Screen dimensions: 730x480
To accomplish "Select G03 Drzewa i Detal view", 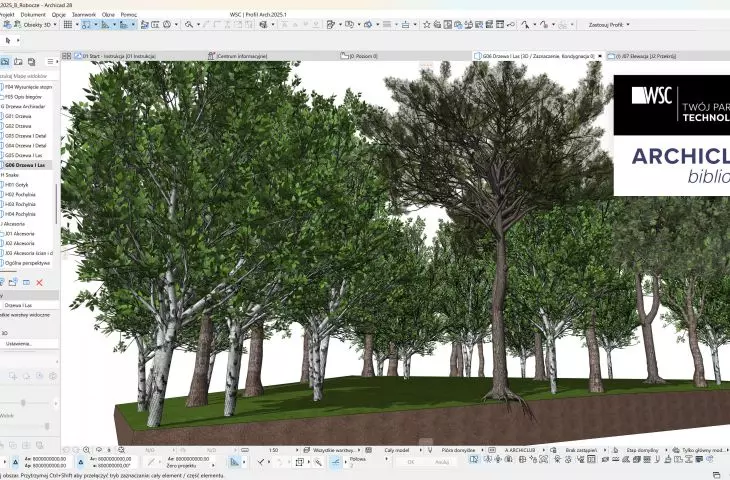I will (25, 136).
